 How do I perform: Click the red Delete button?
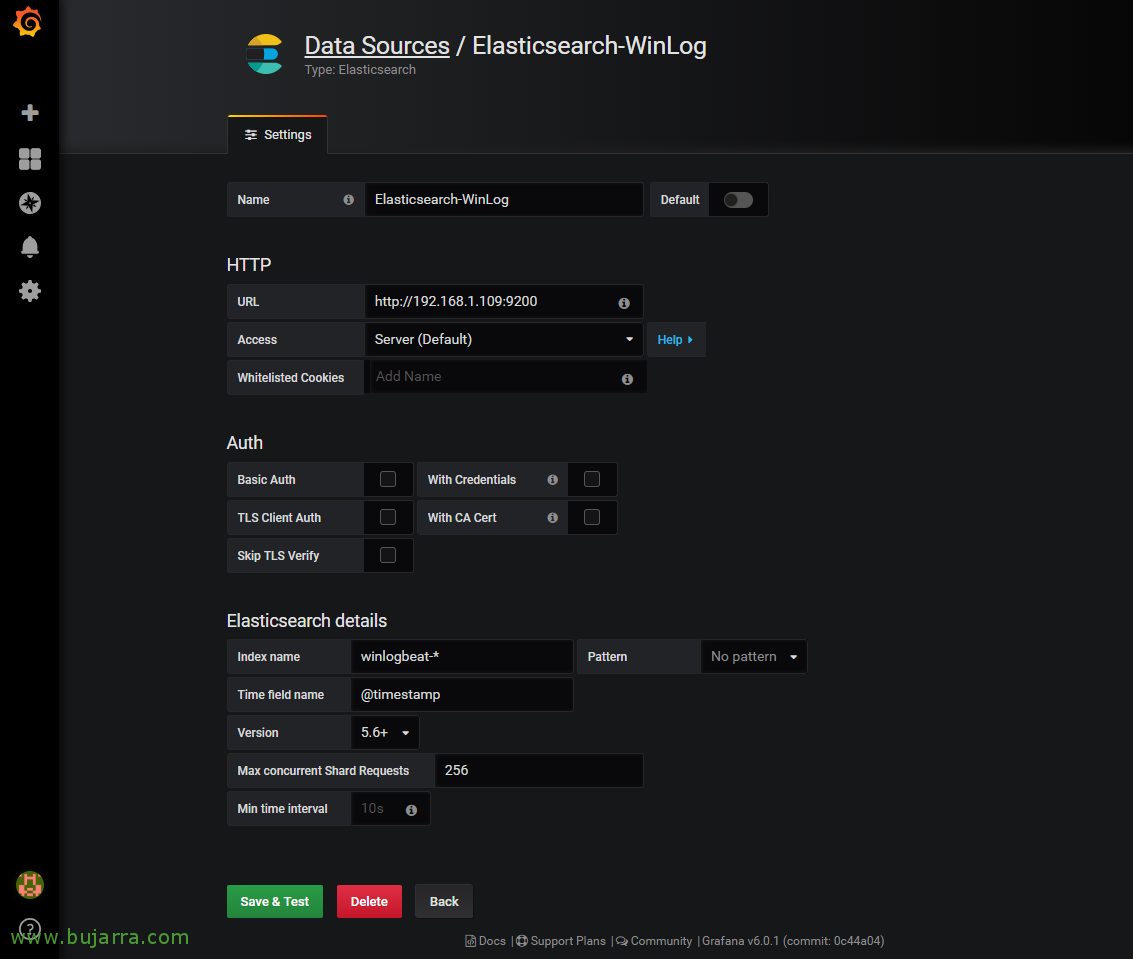tap(369, 901)
